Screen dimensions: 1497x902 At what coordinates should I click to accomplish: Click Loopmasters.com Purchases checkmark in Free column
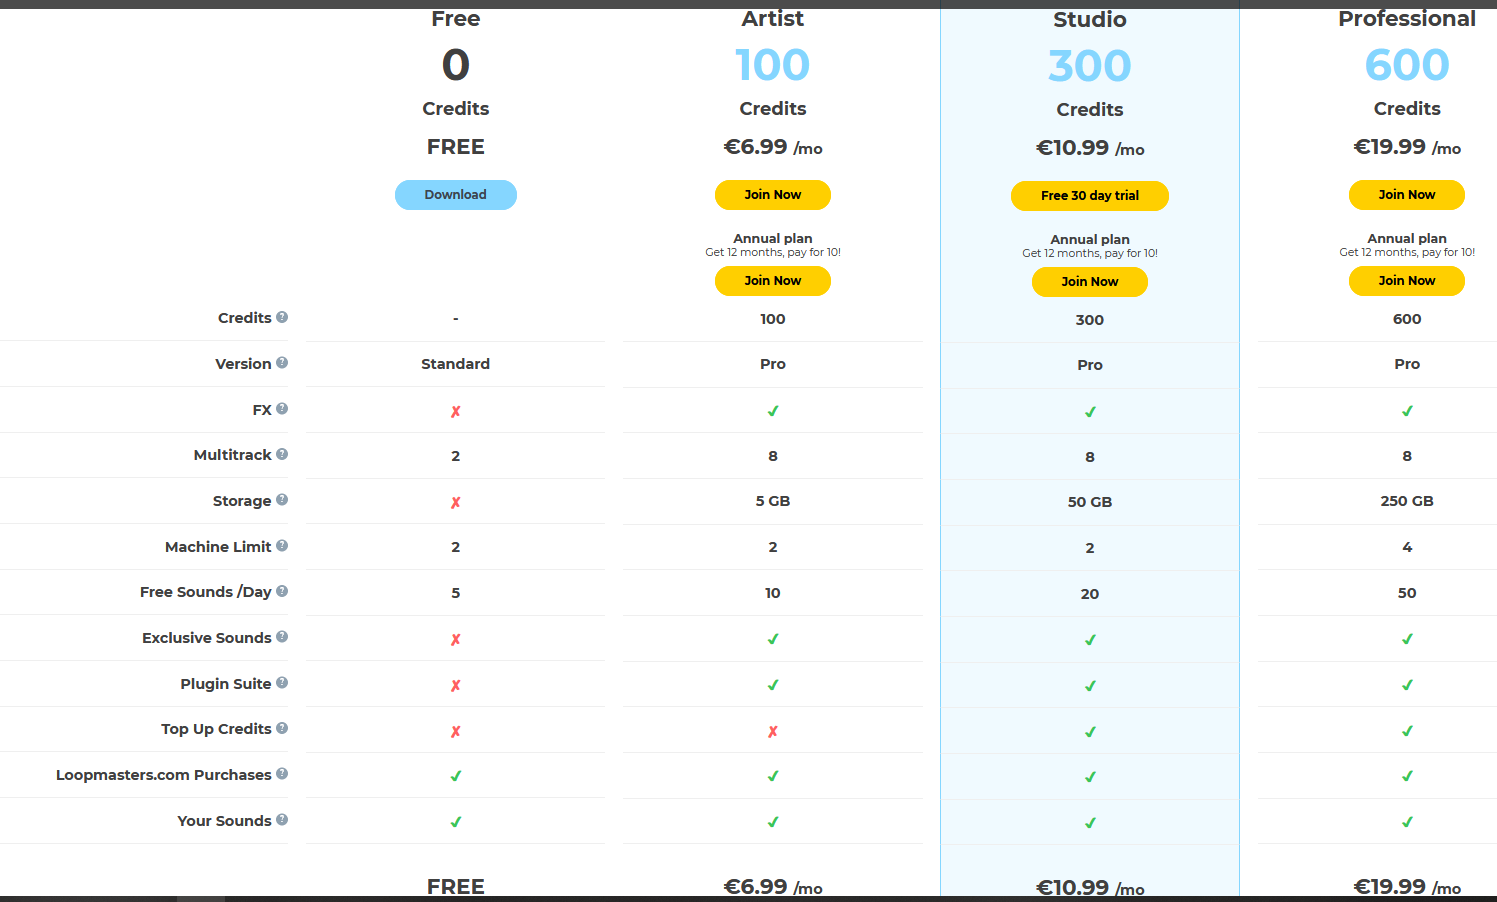(456, 776)
